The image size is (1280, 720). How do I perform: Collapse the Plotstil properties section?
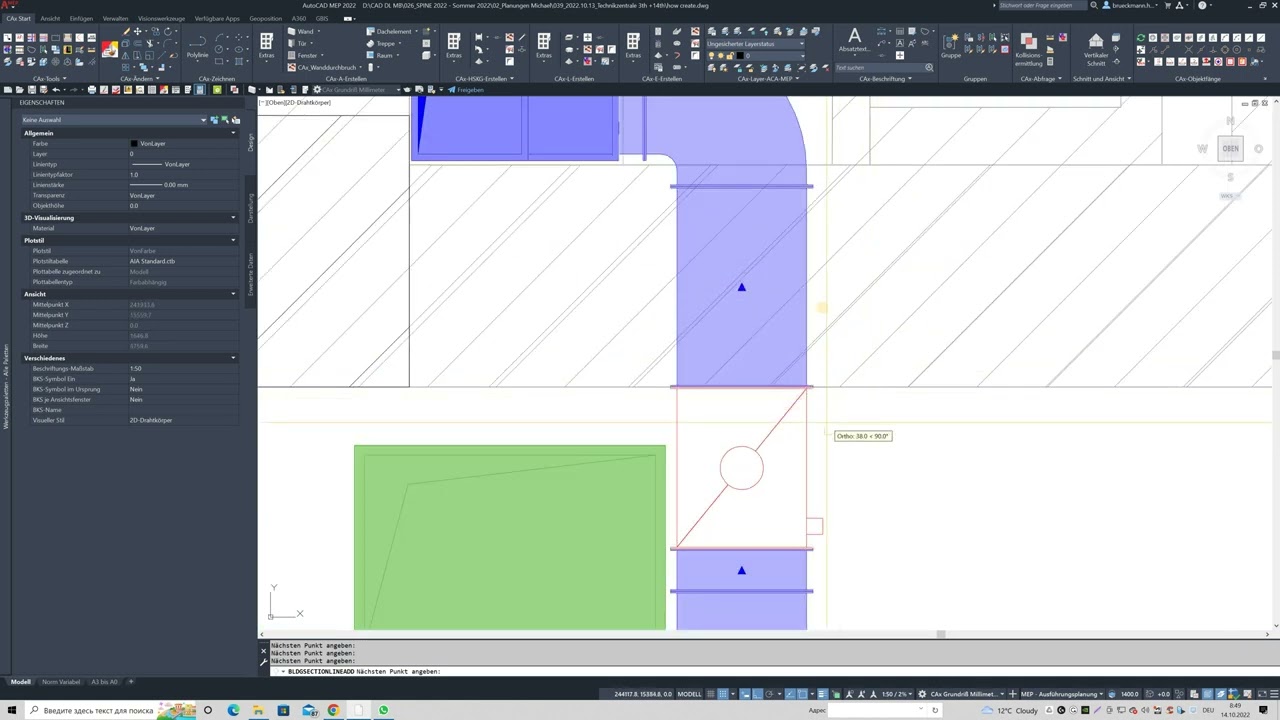click(233, 240)
